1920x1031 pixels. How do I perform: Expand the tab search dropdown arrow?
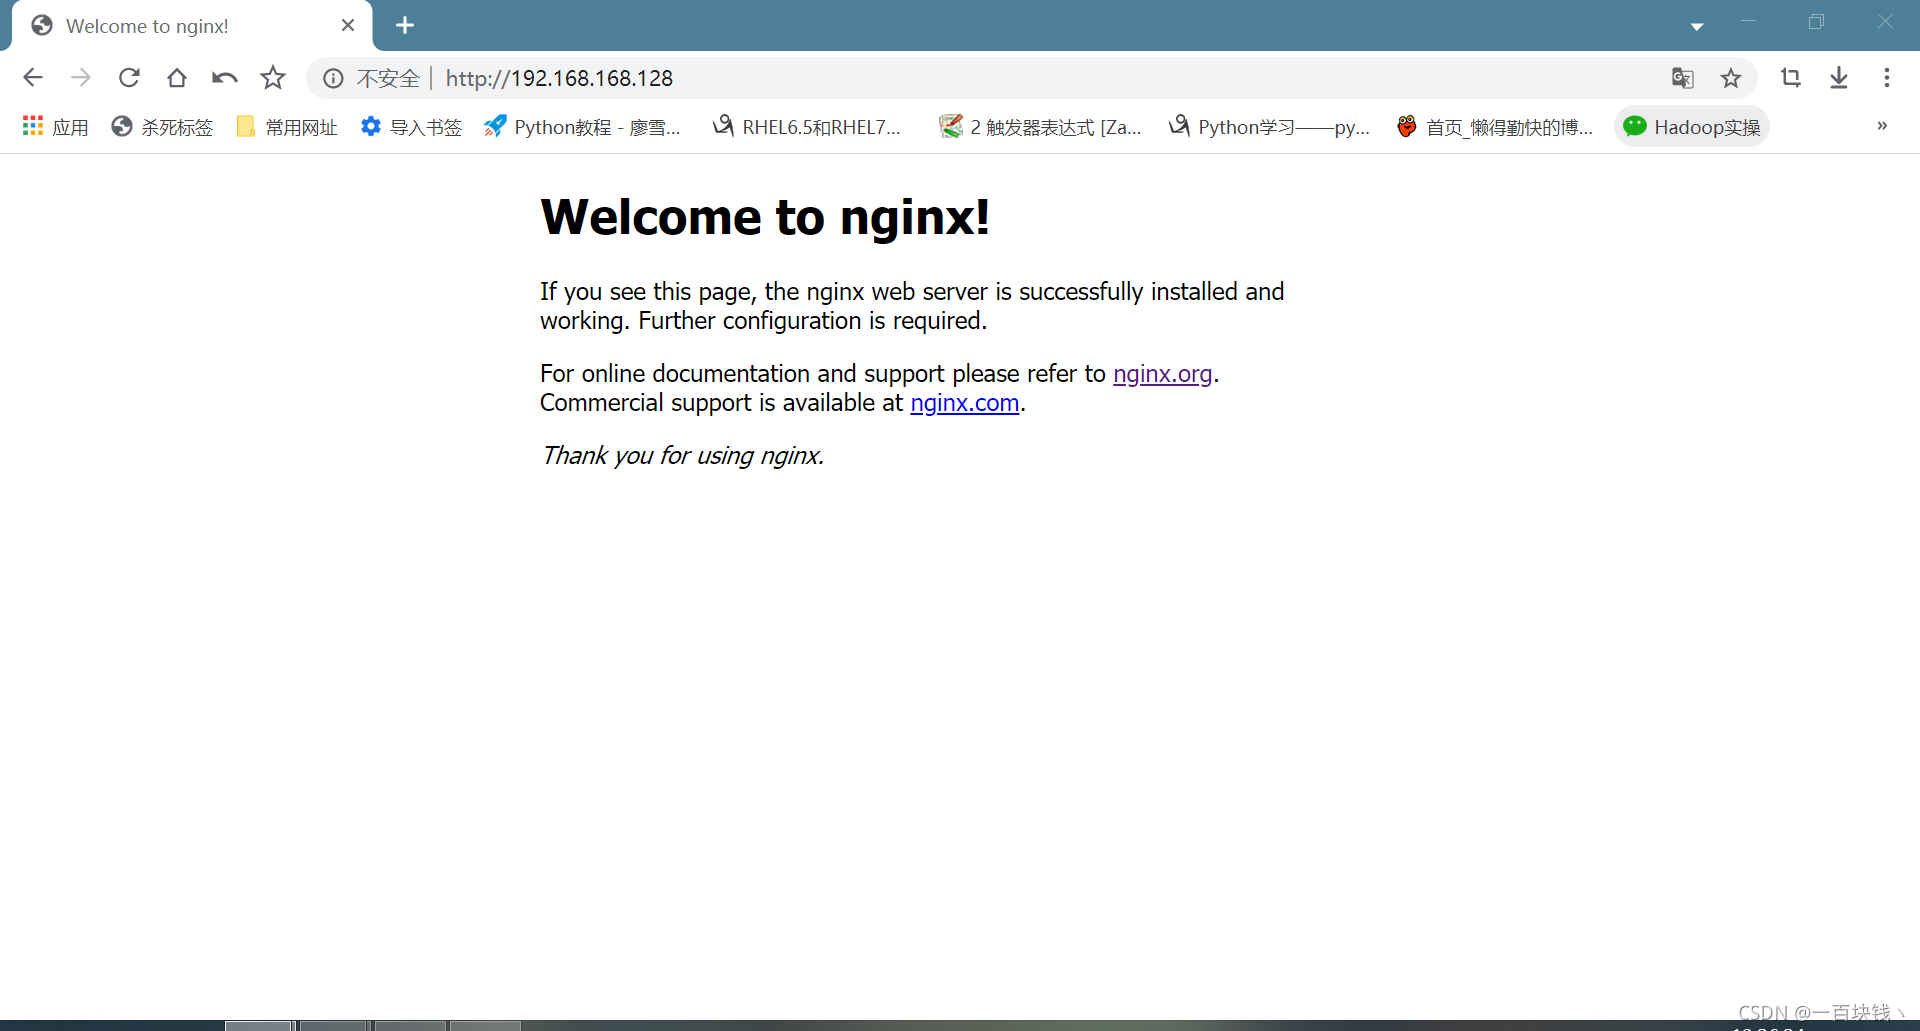[x=1697, y=27]
